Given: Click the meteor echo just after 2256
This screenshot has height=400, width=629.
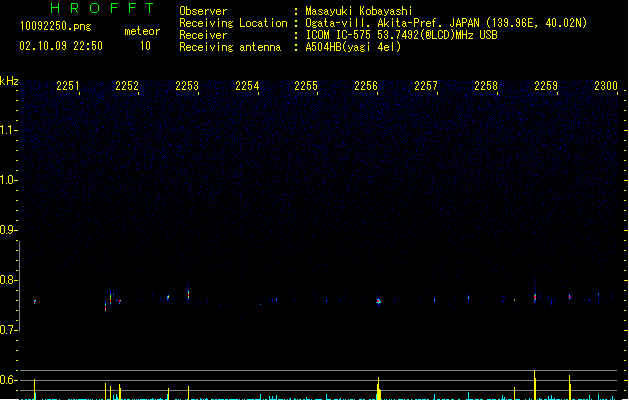Looking at the screenshot, I should [x=378, y=301].
